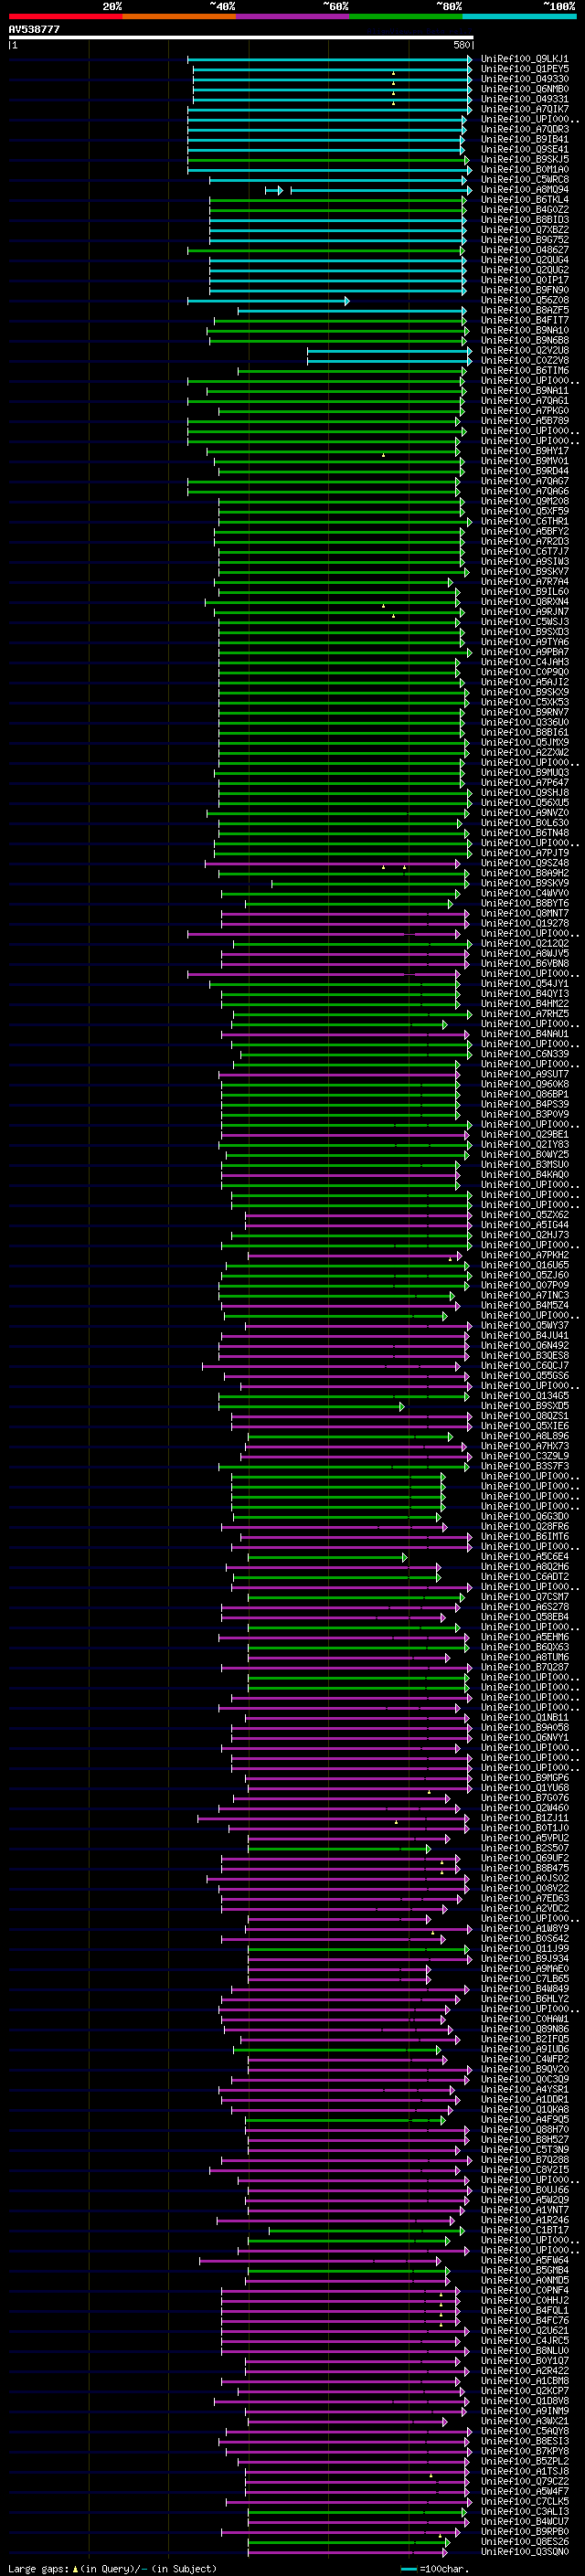Click the UniRef100_Q2V2U8 label
The image size is (585, 2576).
coord(524,350)
